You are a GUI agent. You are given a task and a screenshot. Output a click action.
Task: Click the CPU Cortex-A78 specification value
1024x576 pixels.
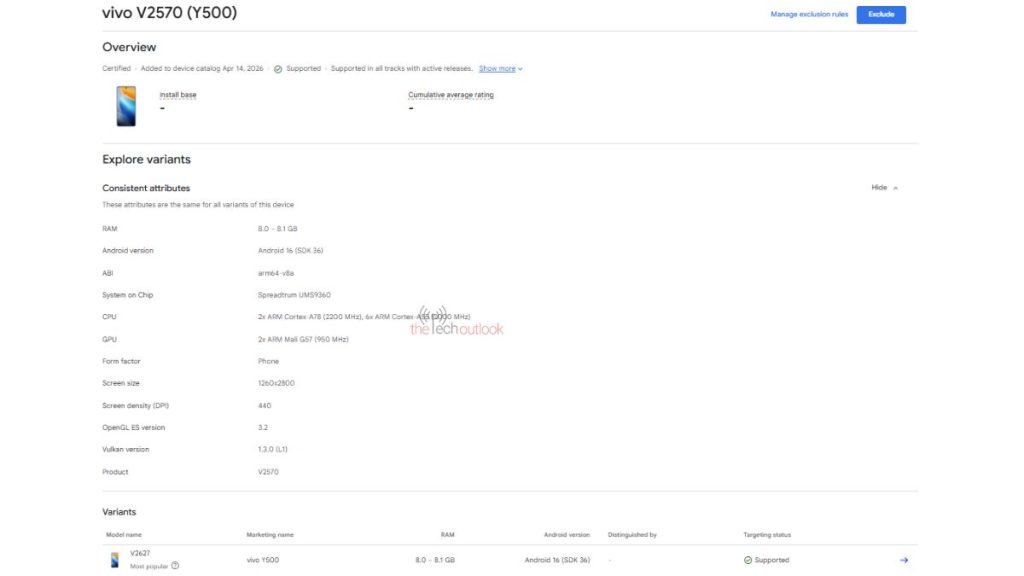click(364, 317)
